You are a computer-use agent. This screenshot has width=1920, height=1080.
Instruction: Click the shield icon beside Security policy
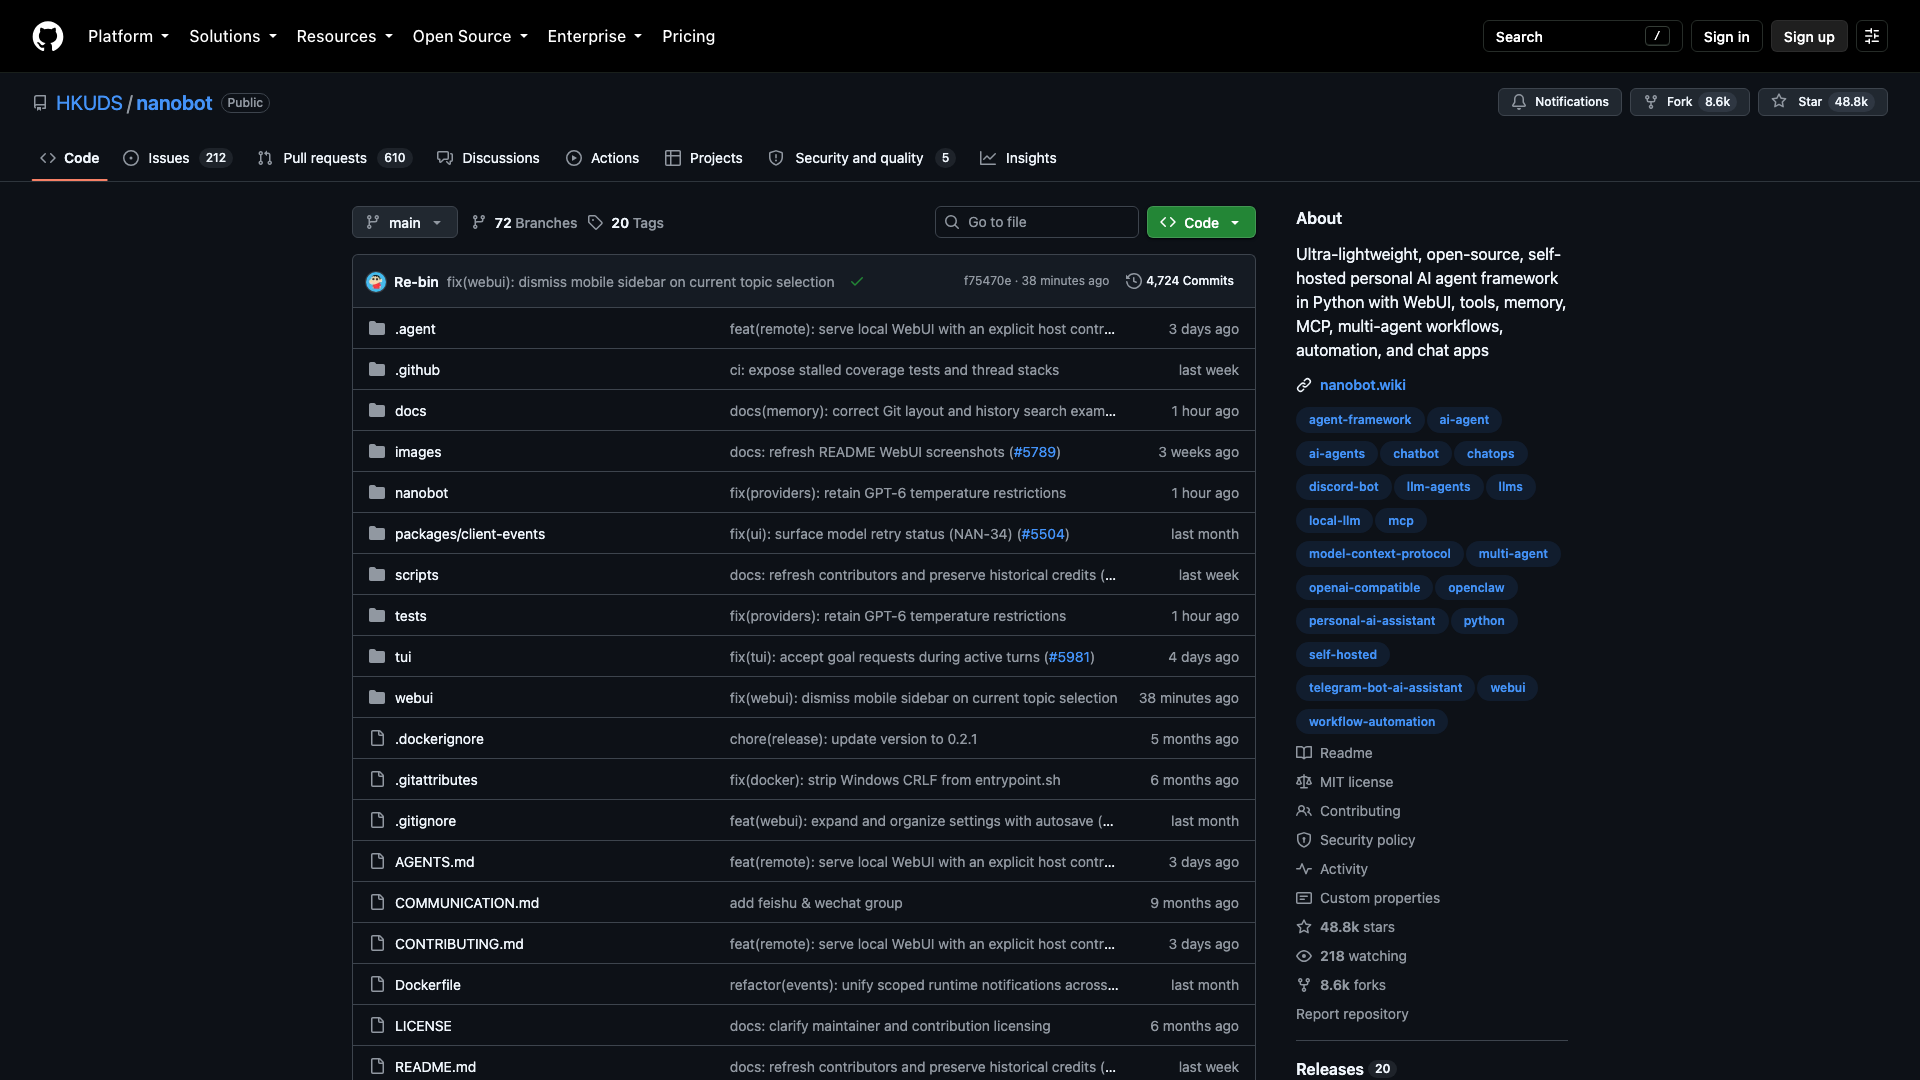1304,840
